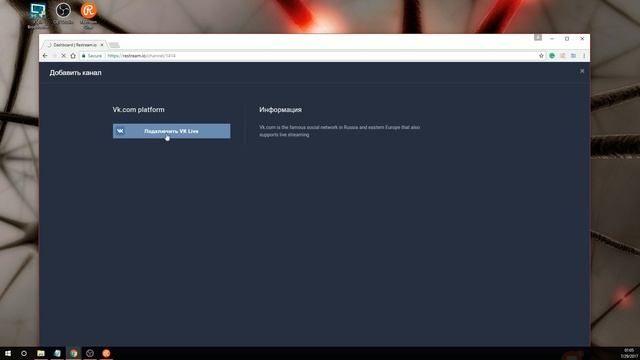Close the Добавить канал dialog

click(582, 71)
